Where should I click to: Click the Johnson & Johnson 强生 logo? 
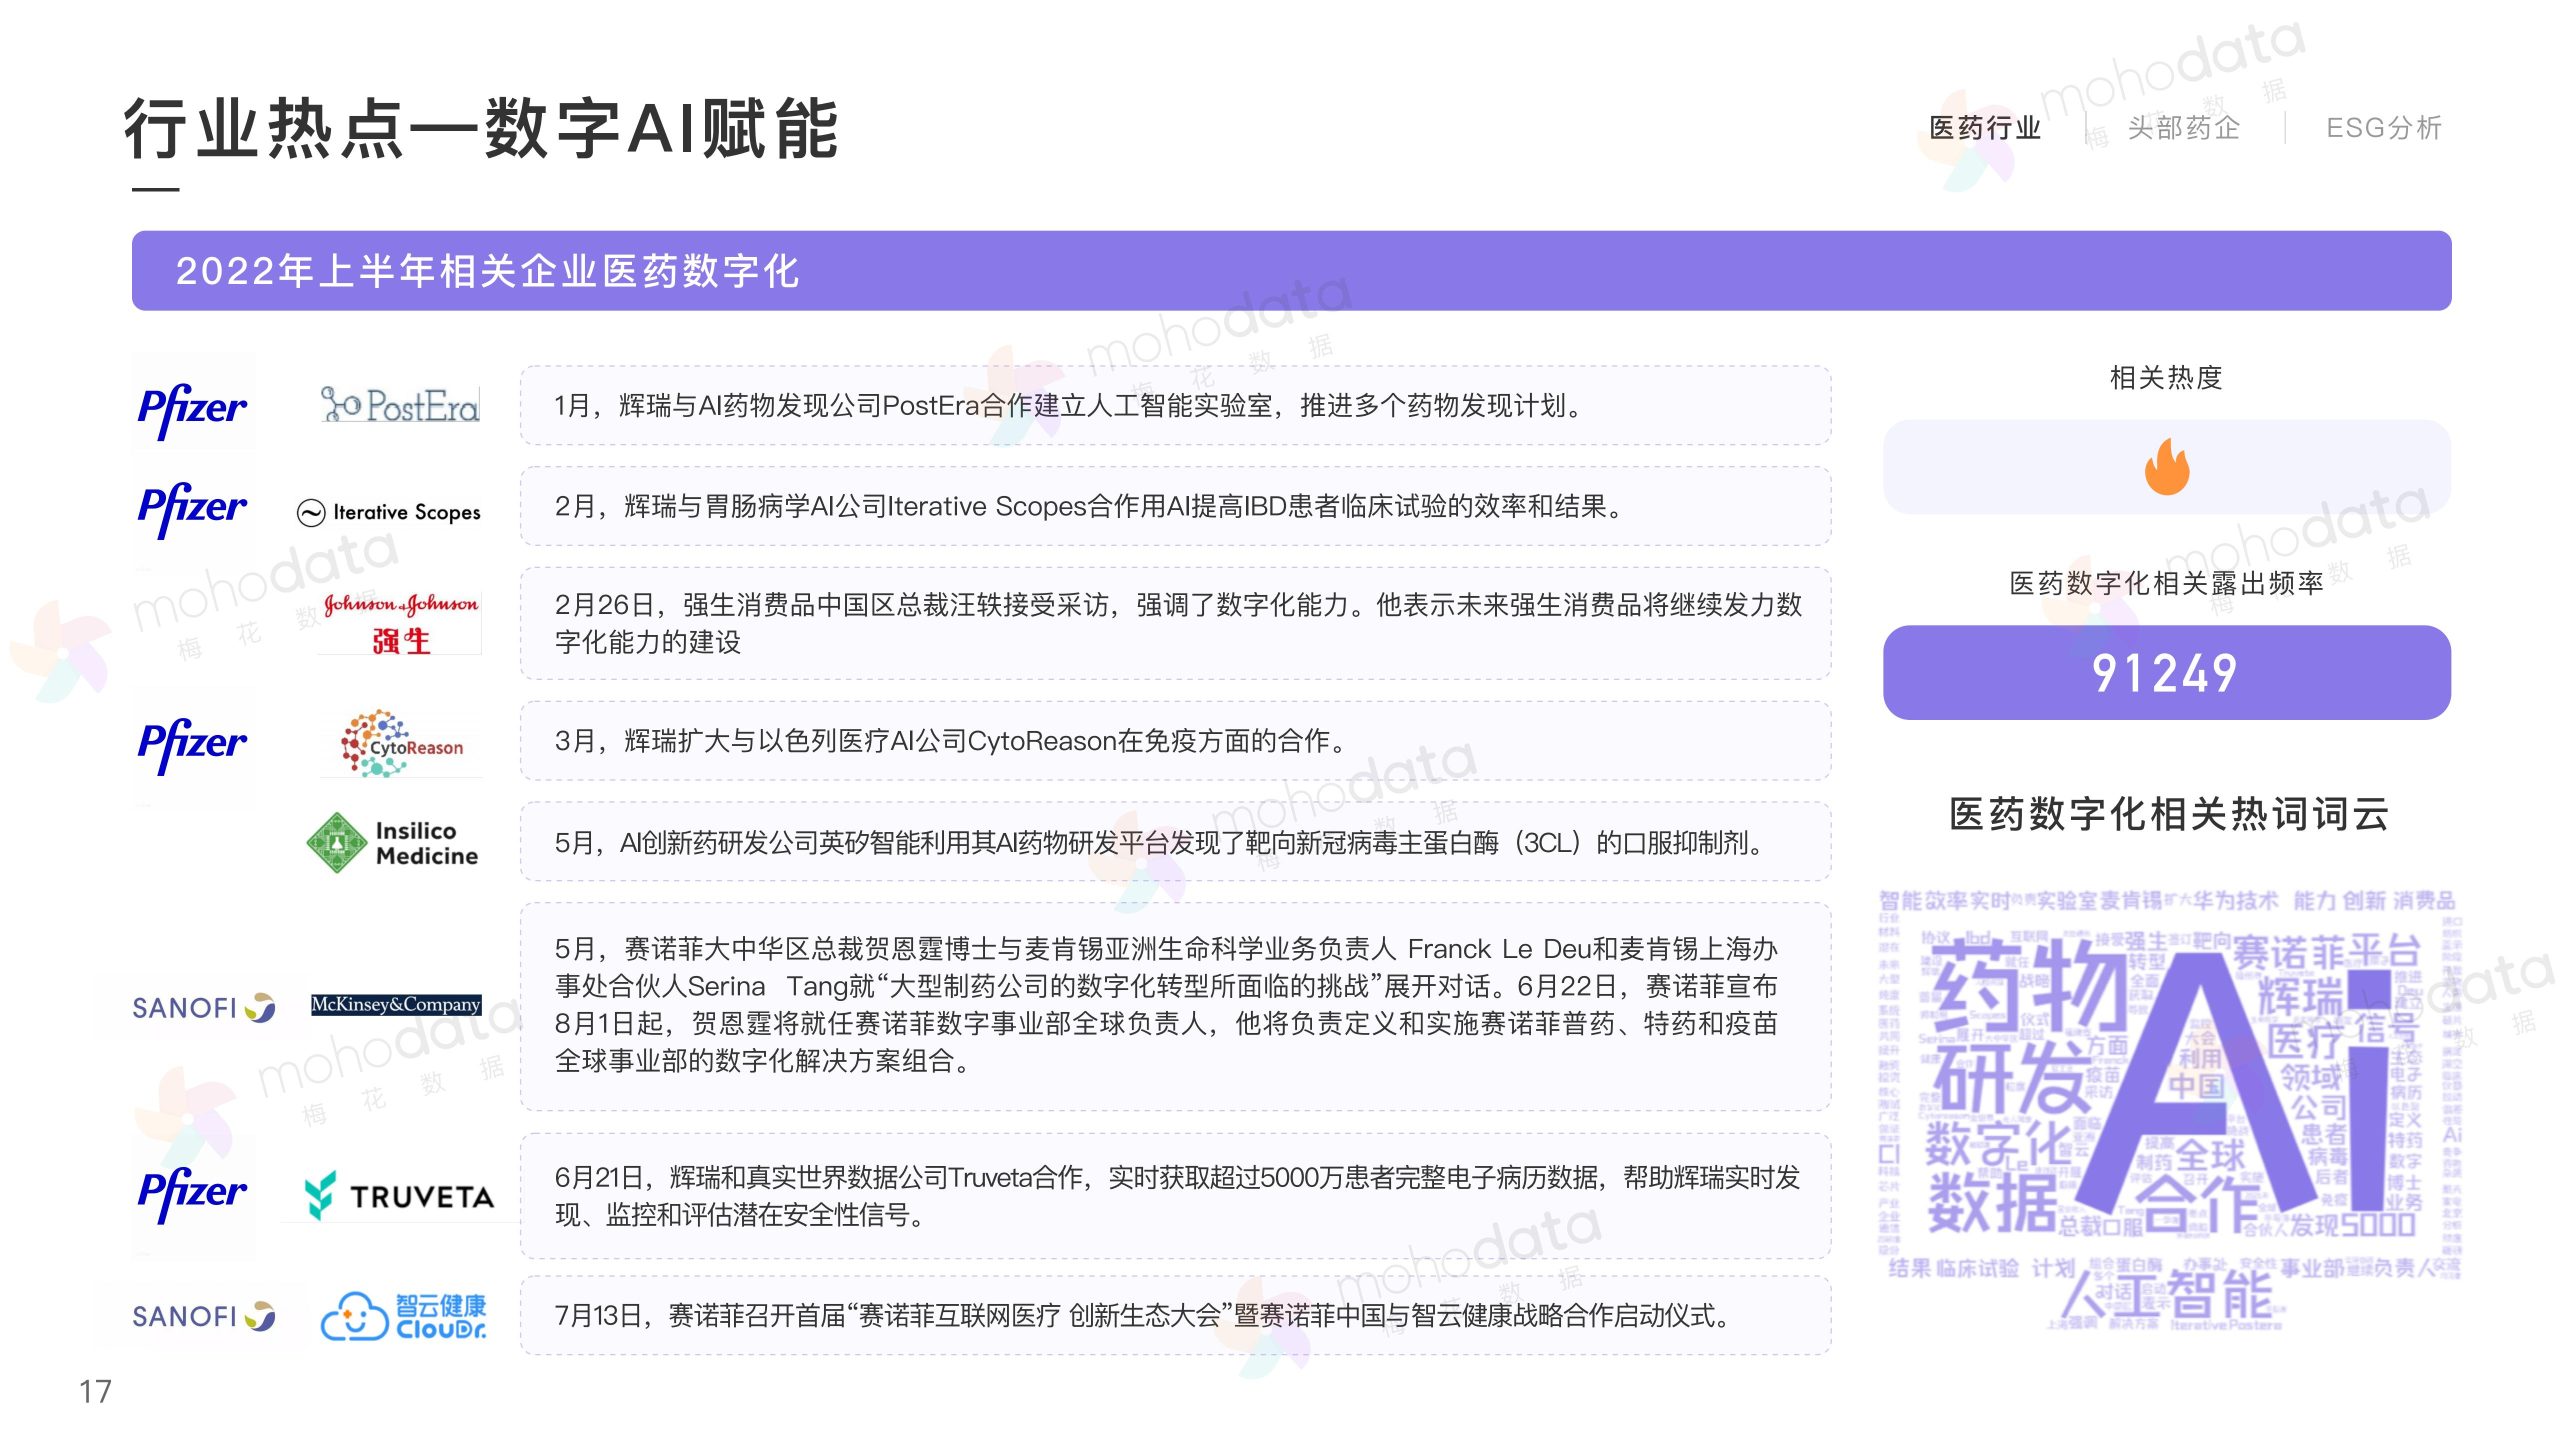click(400, 622)
